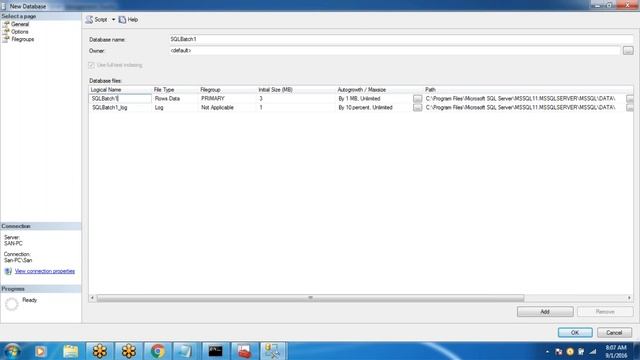Click the Path column header

tap(528, 89)
